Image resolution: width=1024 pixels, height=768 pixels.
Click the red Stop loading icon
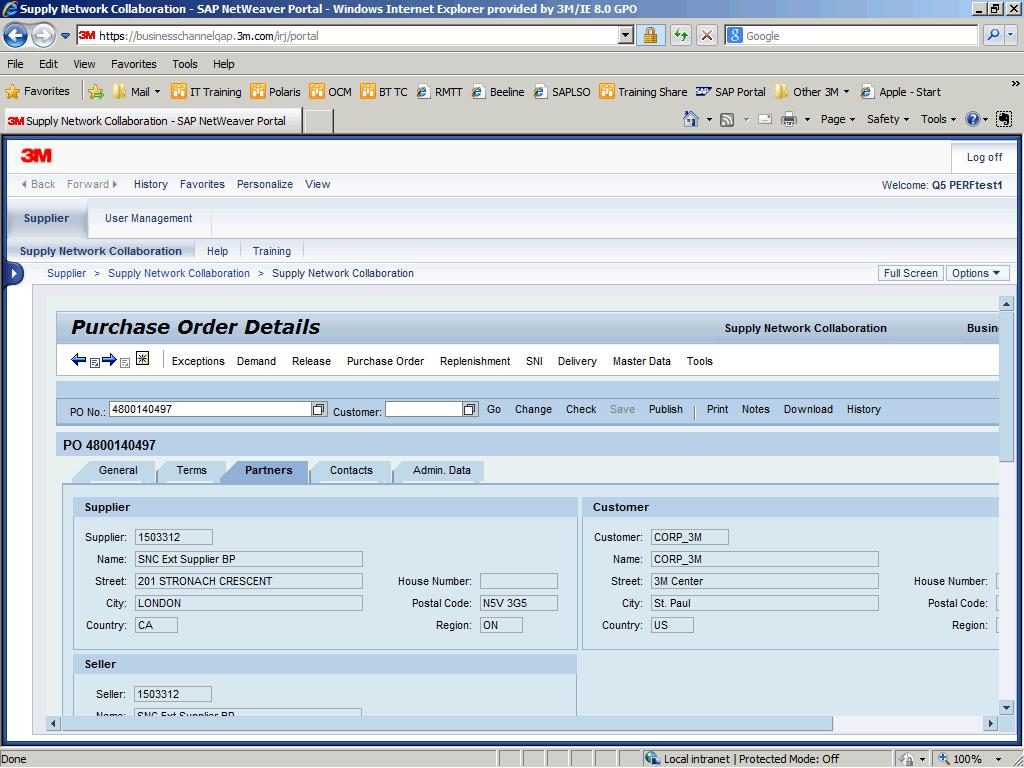(x=707, y=35)
